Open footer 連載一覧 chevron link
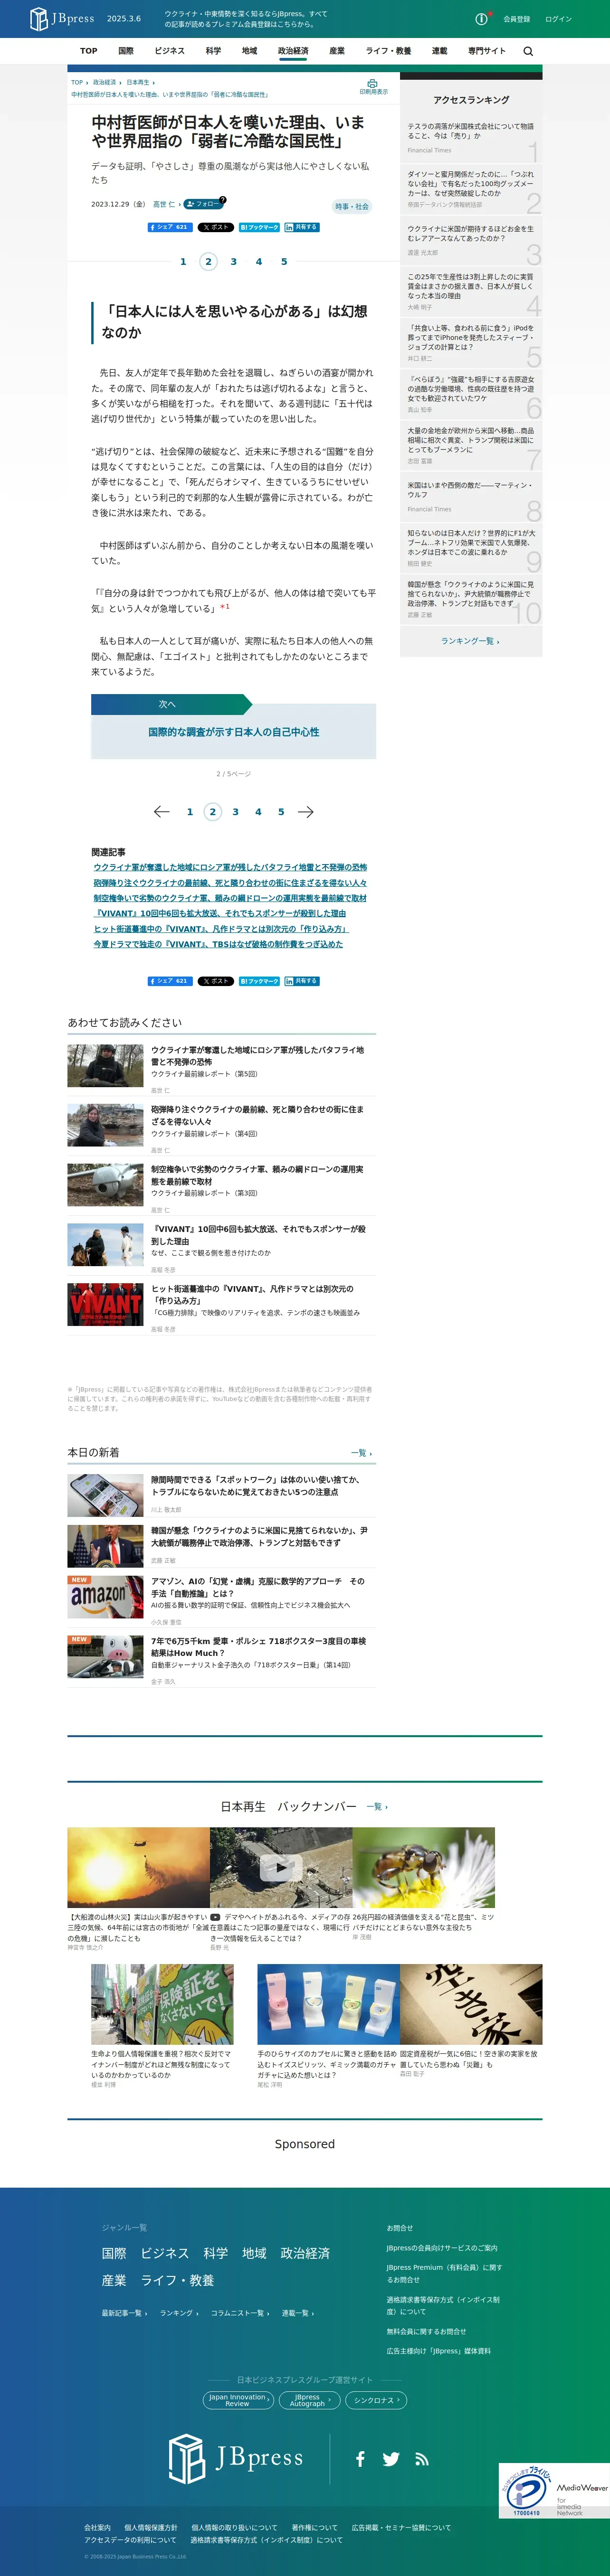Screen dimensions: 610x2576 click(298, 2313)
